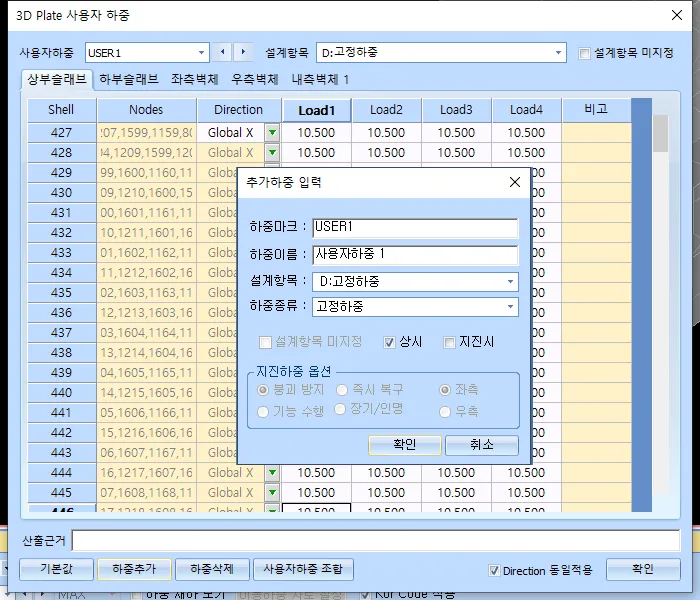700x600 pixels.
Task: Click Nodes cell for shell 439
Action: [x=146, y=372]
